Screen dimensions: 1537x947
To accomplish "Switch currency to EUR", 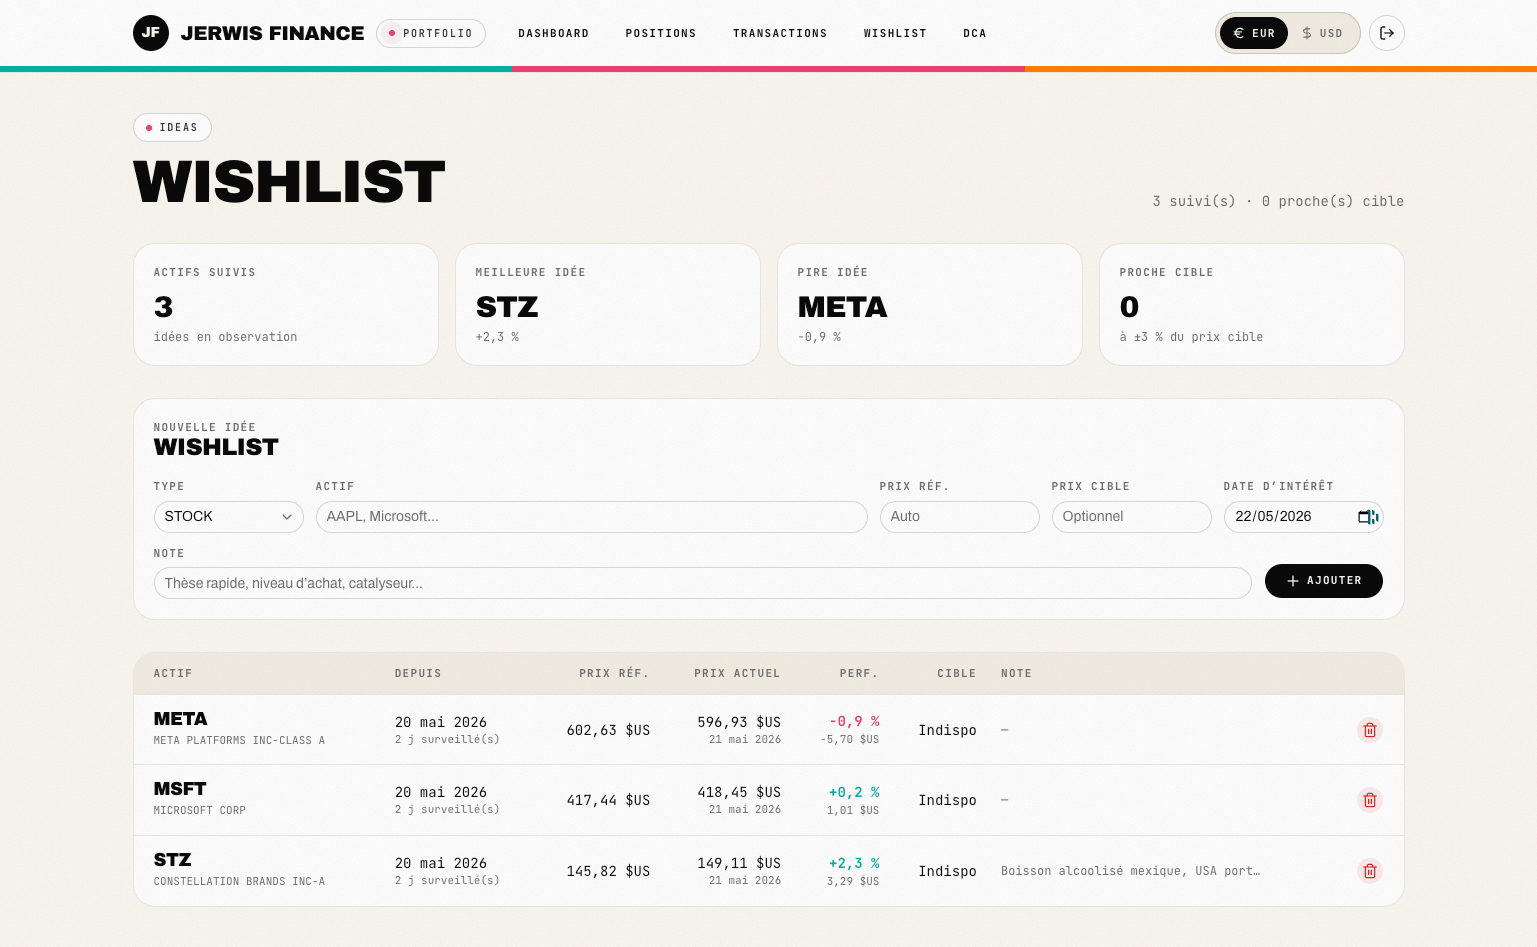I will click(1254, 33).
